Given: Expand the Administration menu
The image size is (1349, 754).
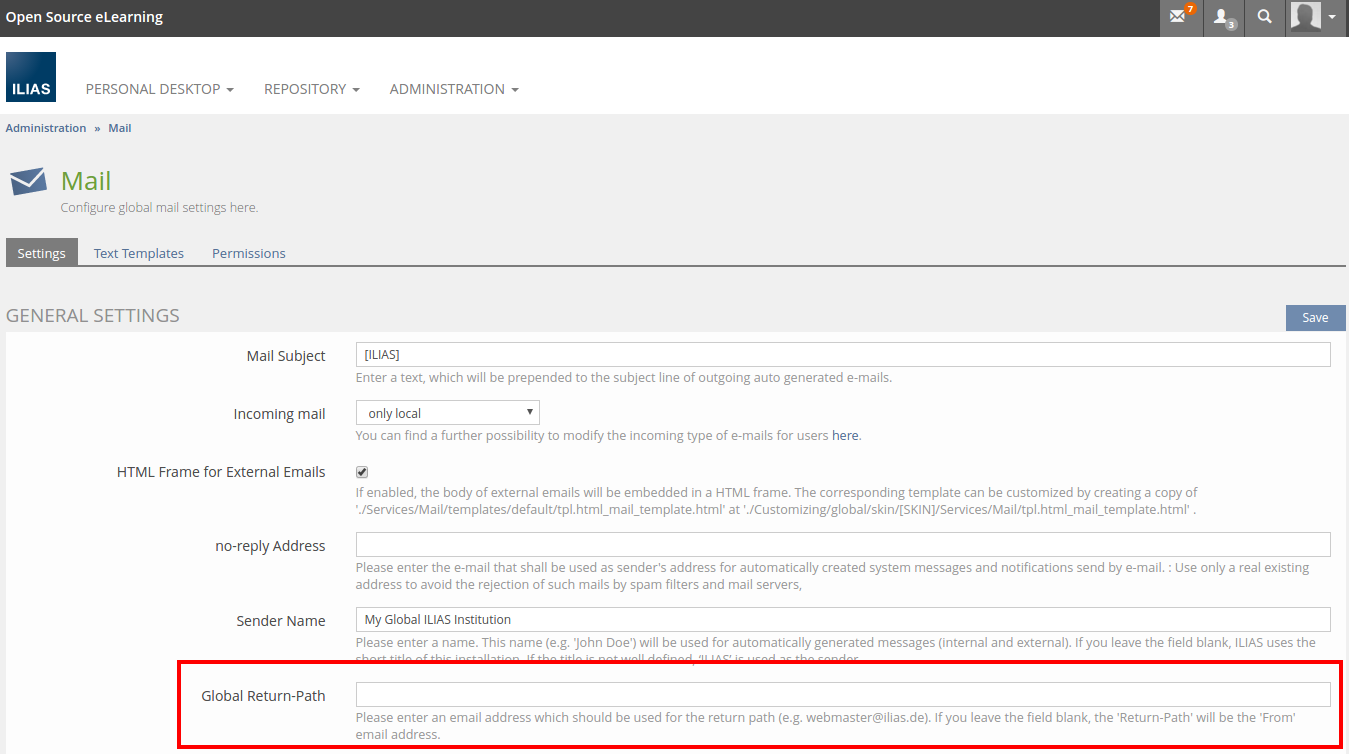Looking at the screenshot, I should point(453,89).
